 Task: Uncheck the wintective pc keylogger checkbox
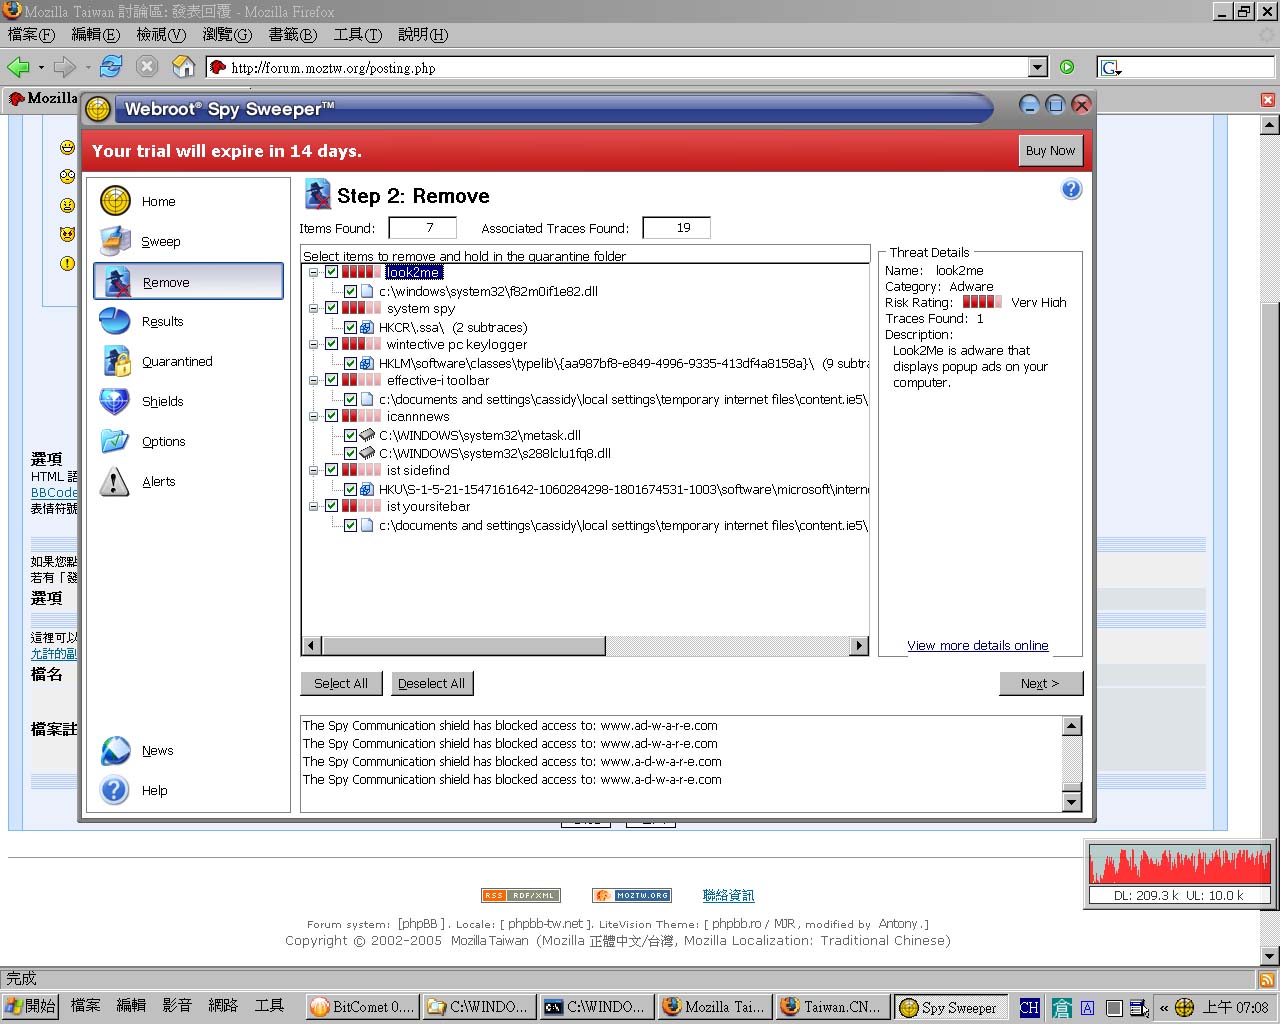click(331, 344)
